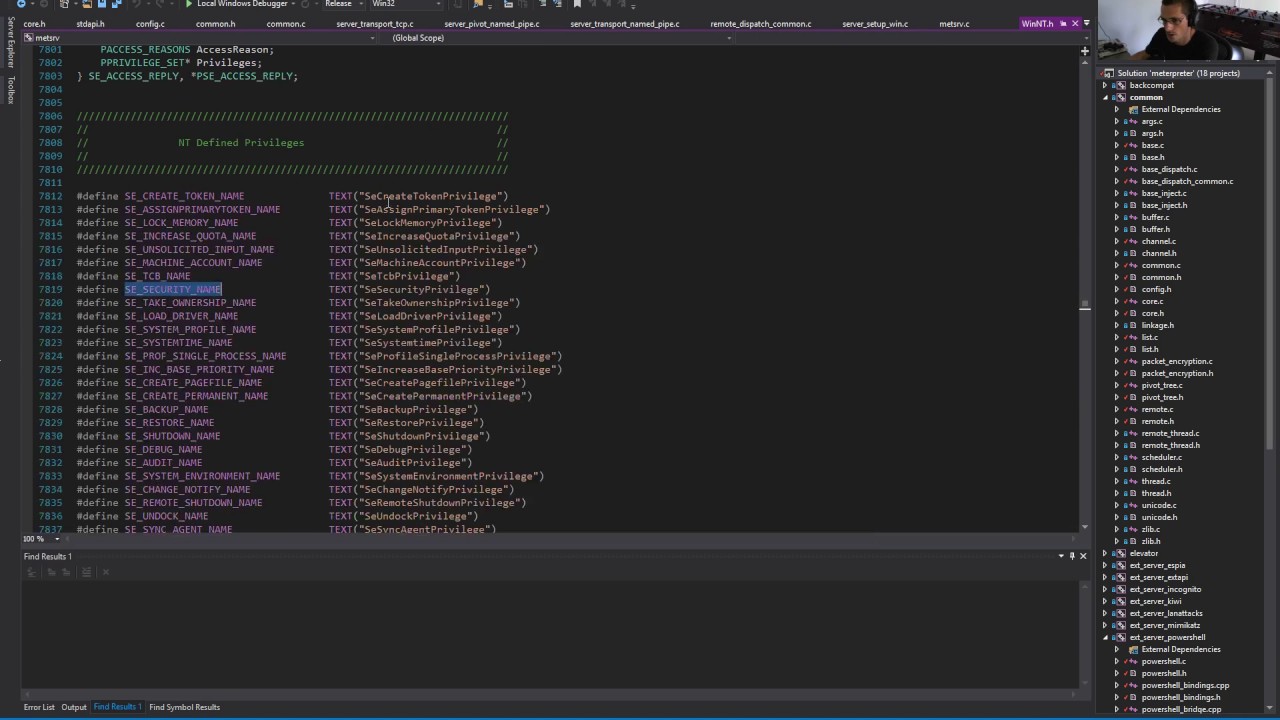Image resolution: width=1280 pixels, height=720 pixels.
Task: Select packet_encryption.c in the tree
Action: pyautogui.click(x=1176, y=361)
